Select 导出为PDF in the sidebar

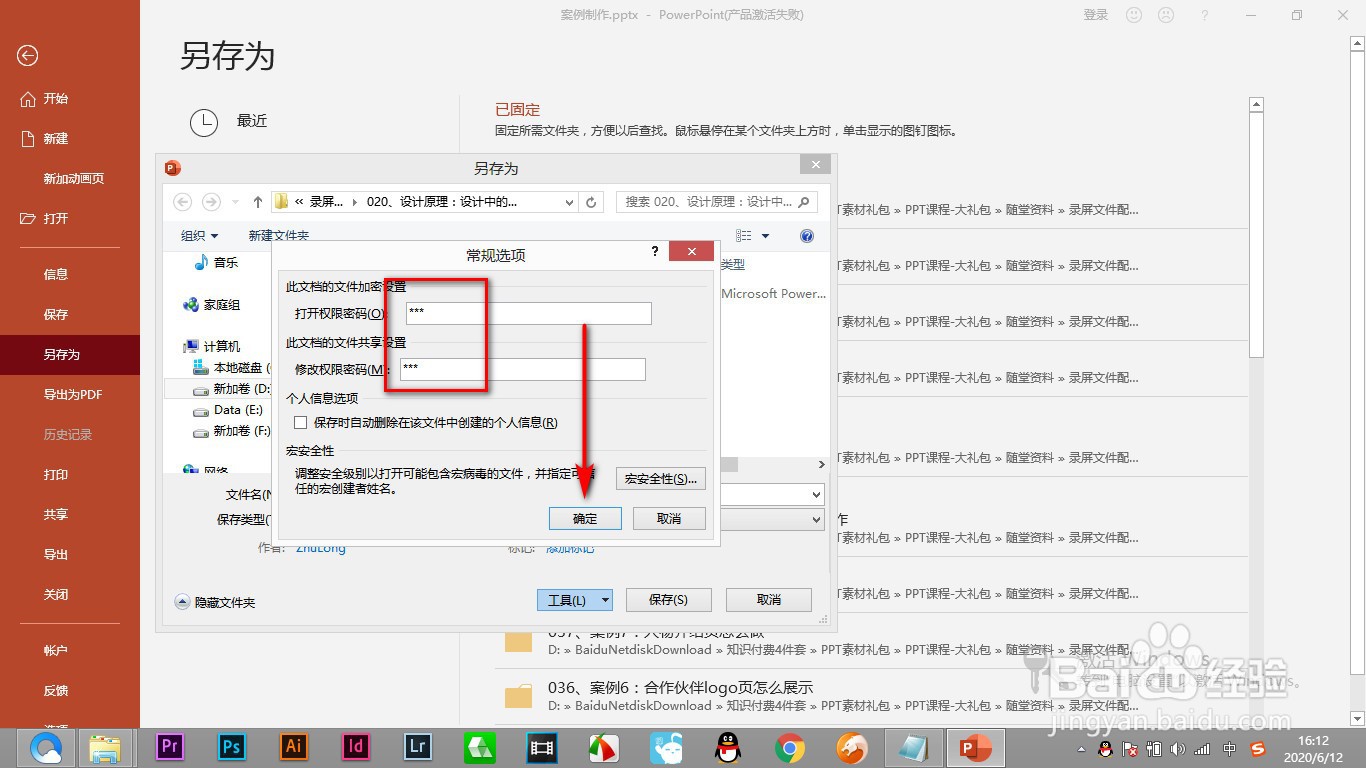73,395
